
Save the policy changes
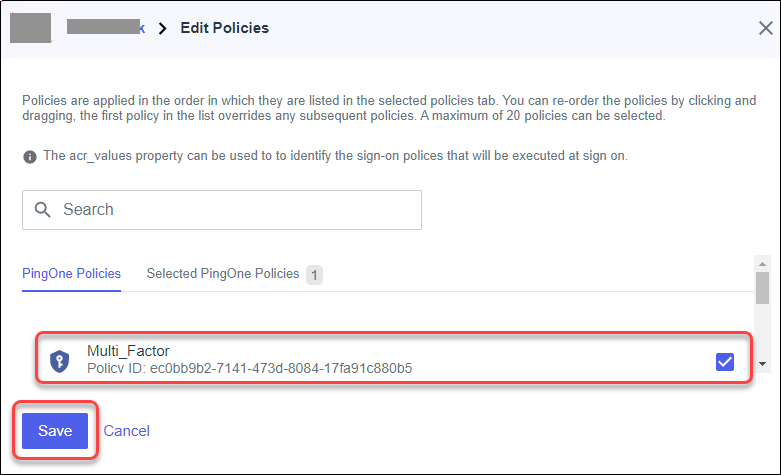55,431
